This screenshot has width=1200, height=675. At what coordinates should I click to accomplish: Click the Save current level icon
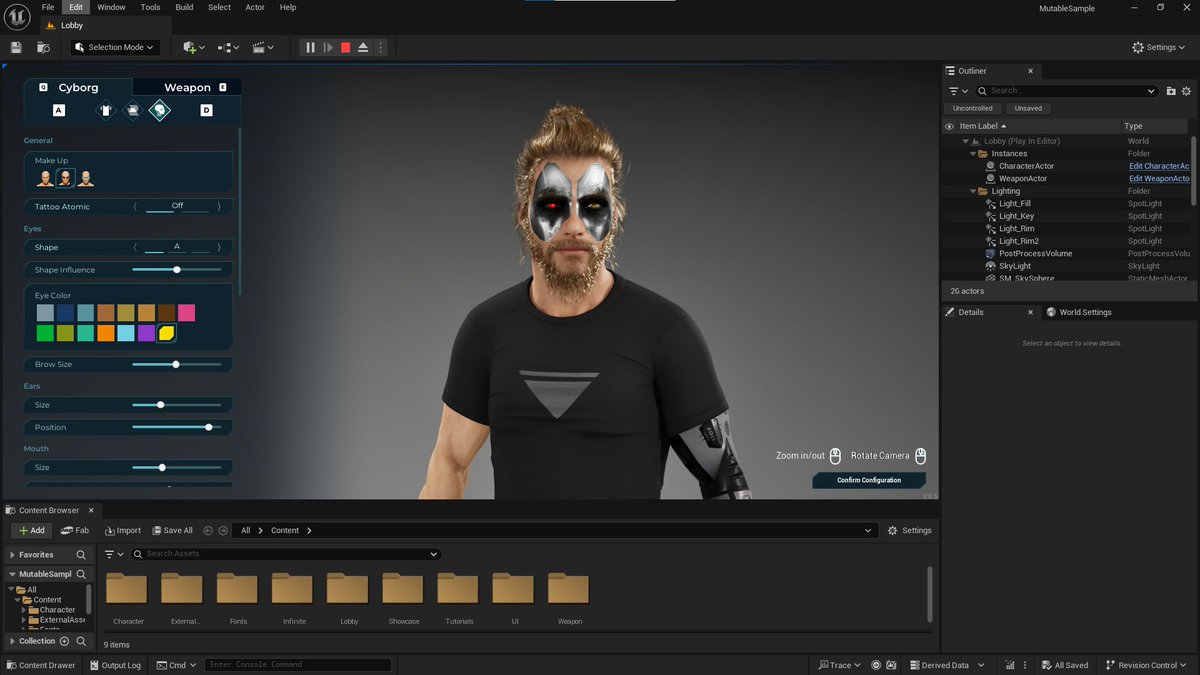coord(16,47)
